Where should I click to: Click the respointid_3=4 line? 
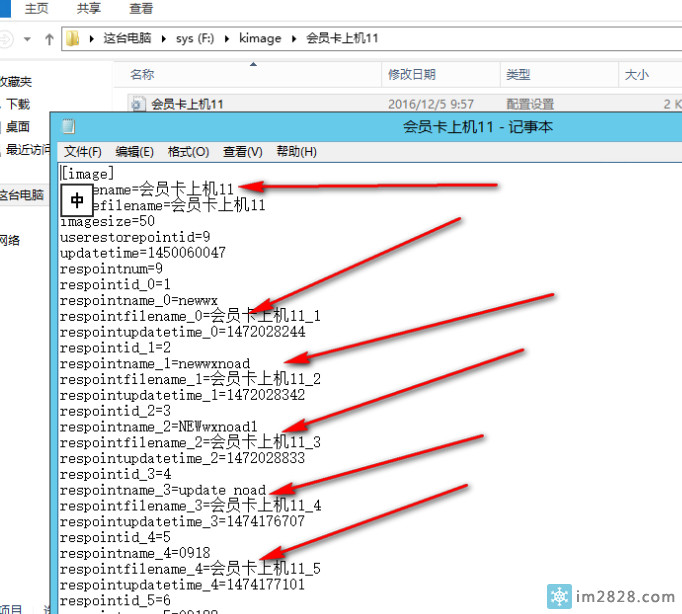click(x=115, y=474)
